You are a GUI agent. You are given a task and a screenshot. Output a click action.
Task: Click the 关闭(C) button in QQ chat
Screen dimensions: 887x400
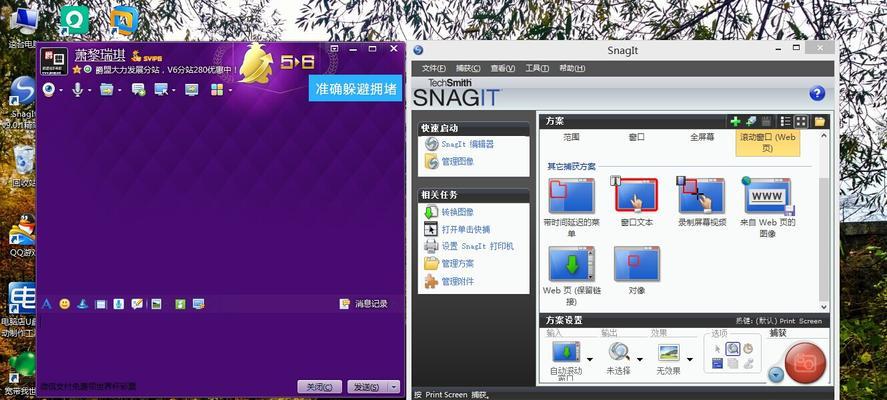pos(320,387)
